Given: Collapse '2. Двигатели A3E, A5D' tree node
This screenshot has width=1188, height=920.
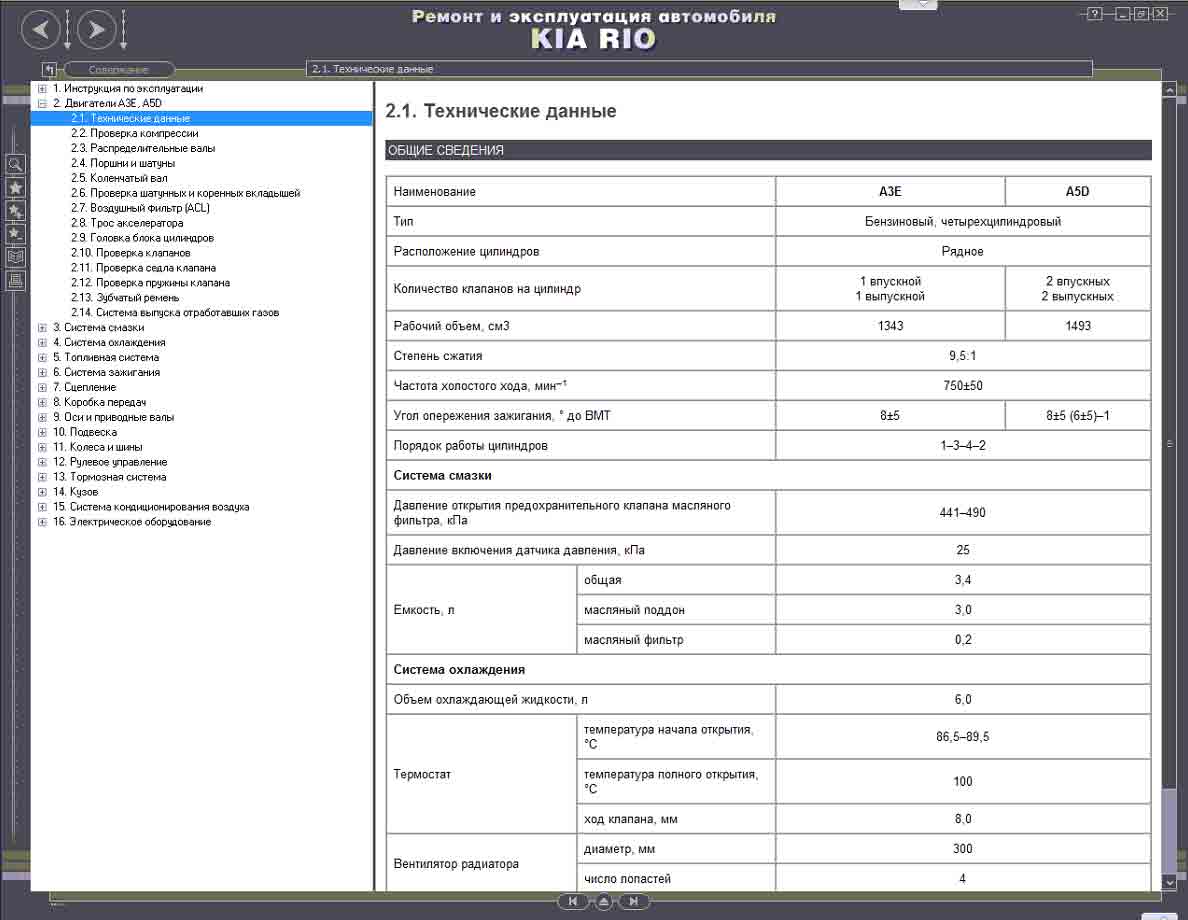Looking at the screenshot, I should coord(42,103).
